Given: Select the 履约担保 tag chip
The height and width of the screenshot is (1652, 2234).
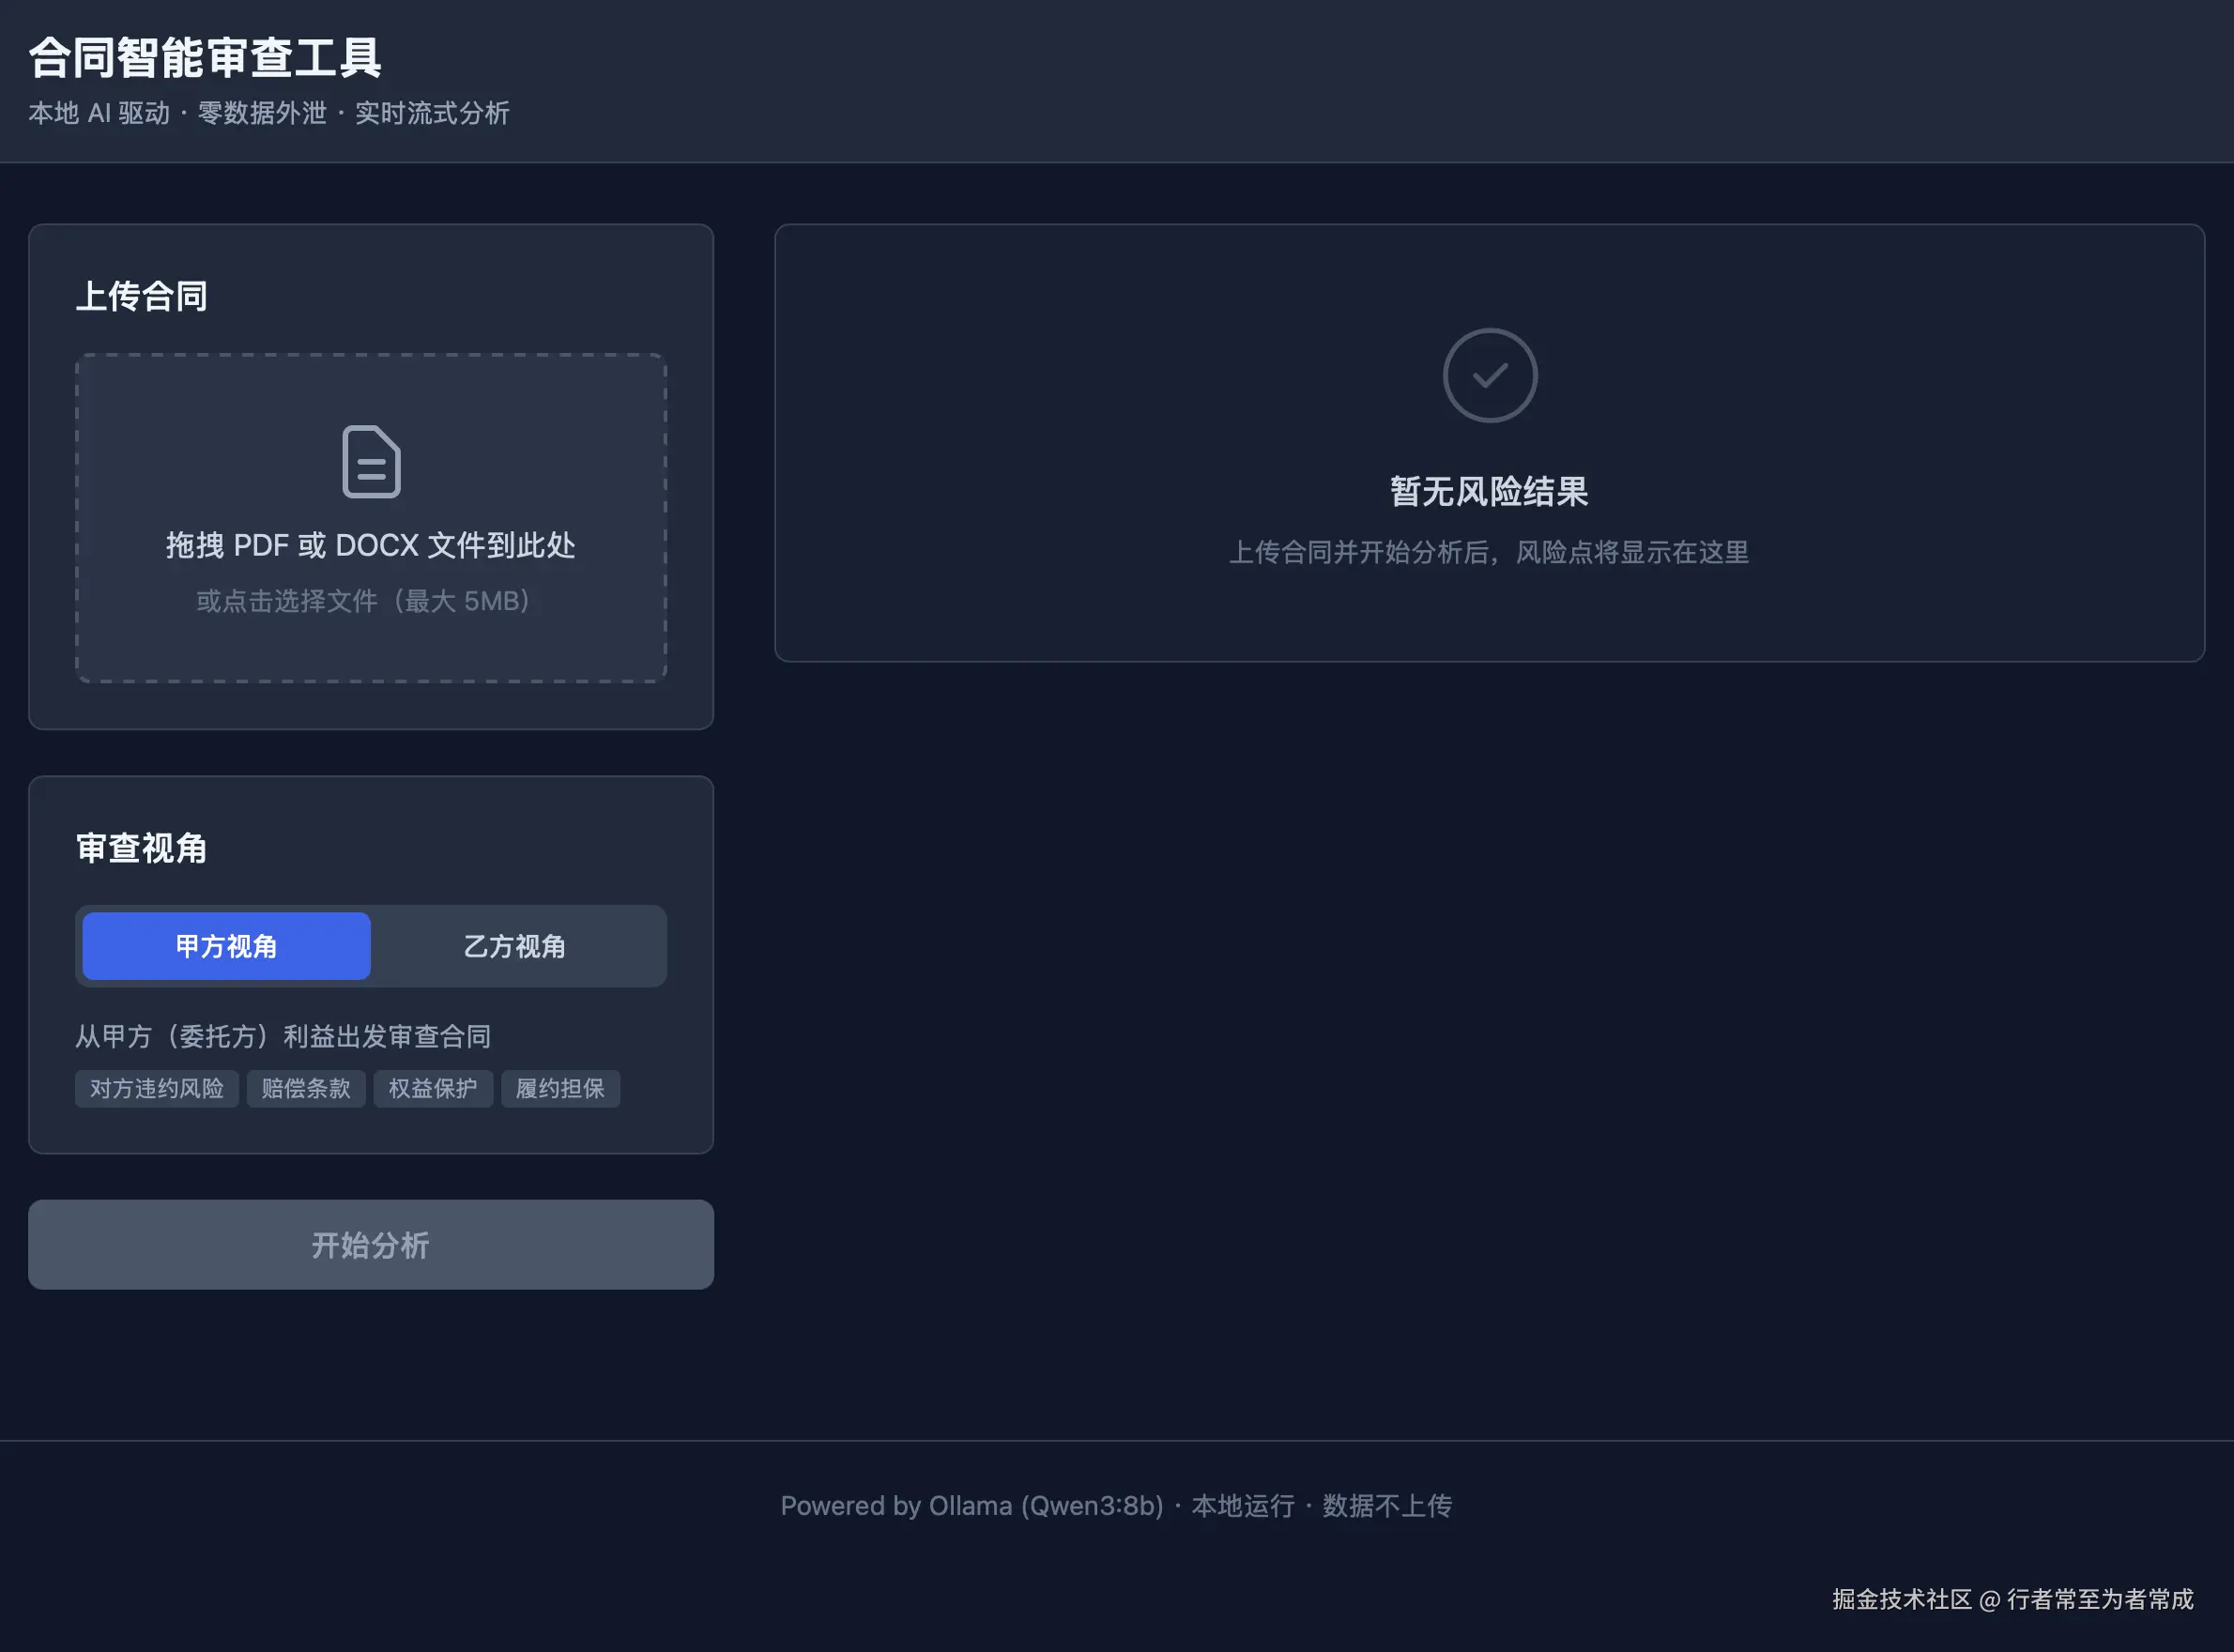Looking at the screenshot, I should coord(560,1088).
